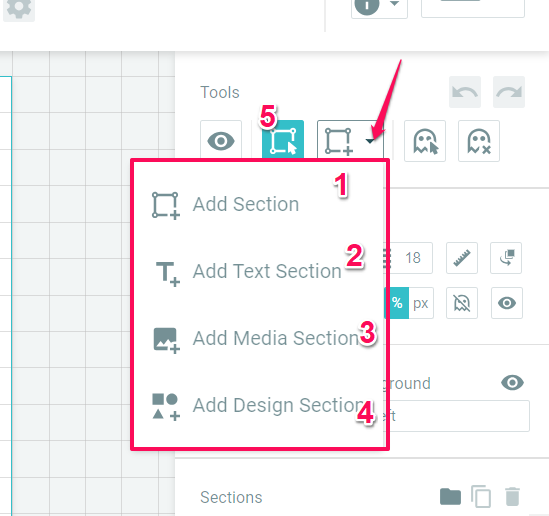Screen dimensions: 549x516
Task: Click the crossed-out ghost icon
Action: (x=462, y=303)
